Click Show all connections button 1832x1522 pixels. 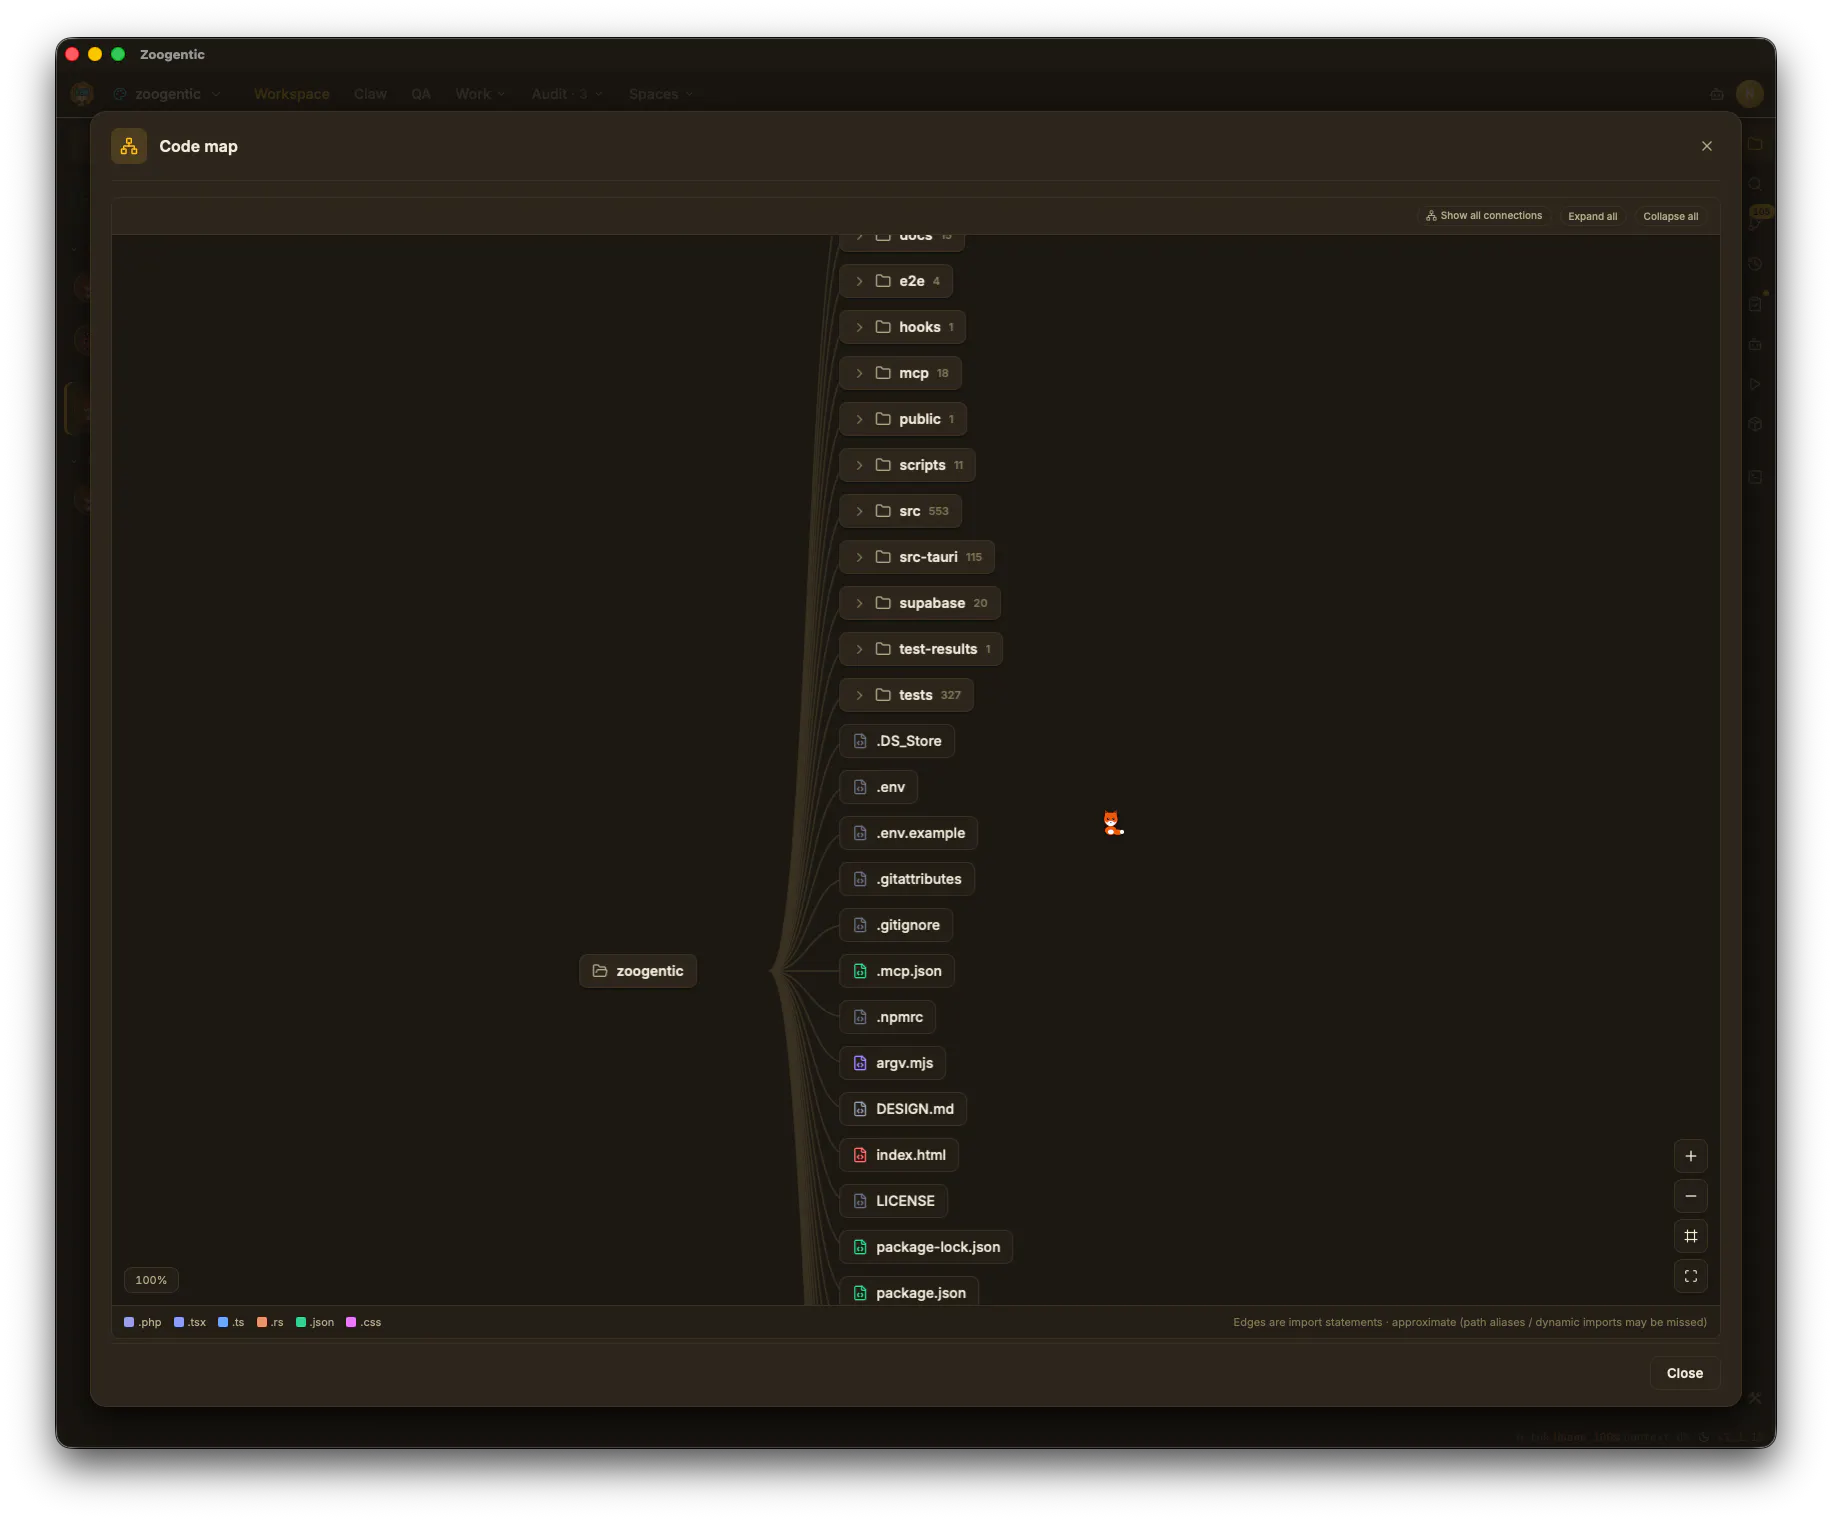1484,216
